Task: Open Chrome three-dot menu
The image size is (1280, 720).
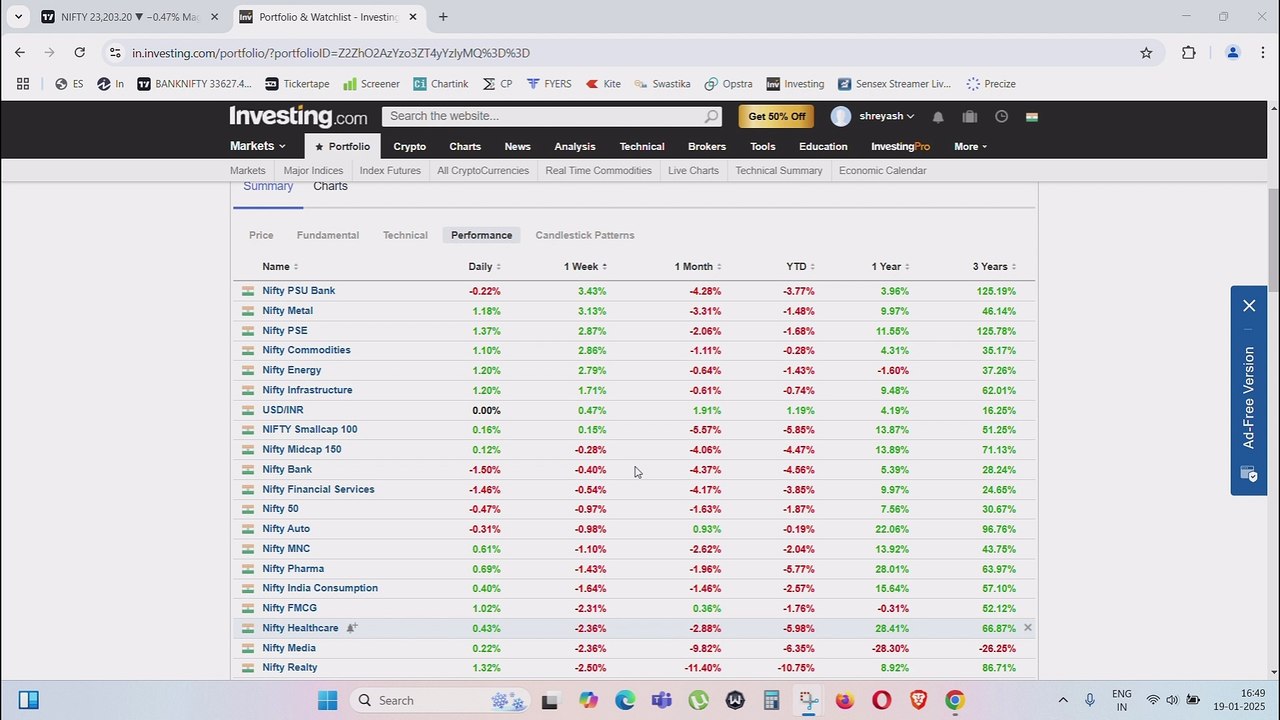Action: (x=1262, y=53)
